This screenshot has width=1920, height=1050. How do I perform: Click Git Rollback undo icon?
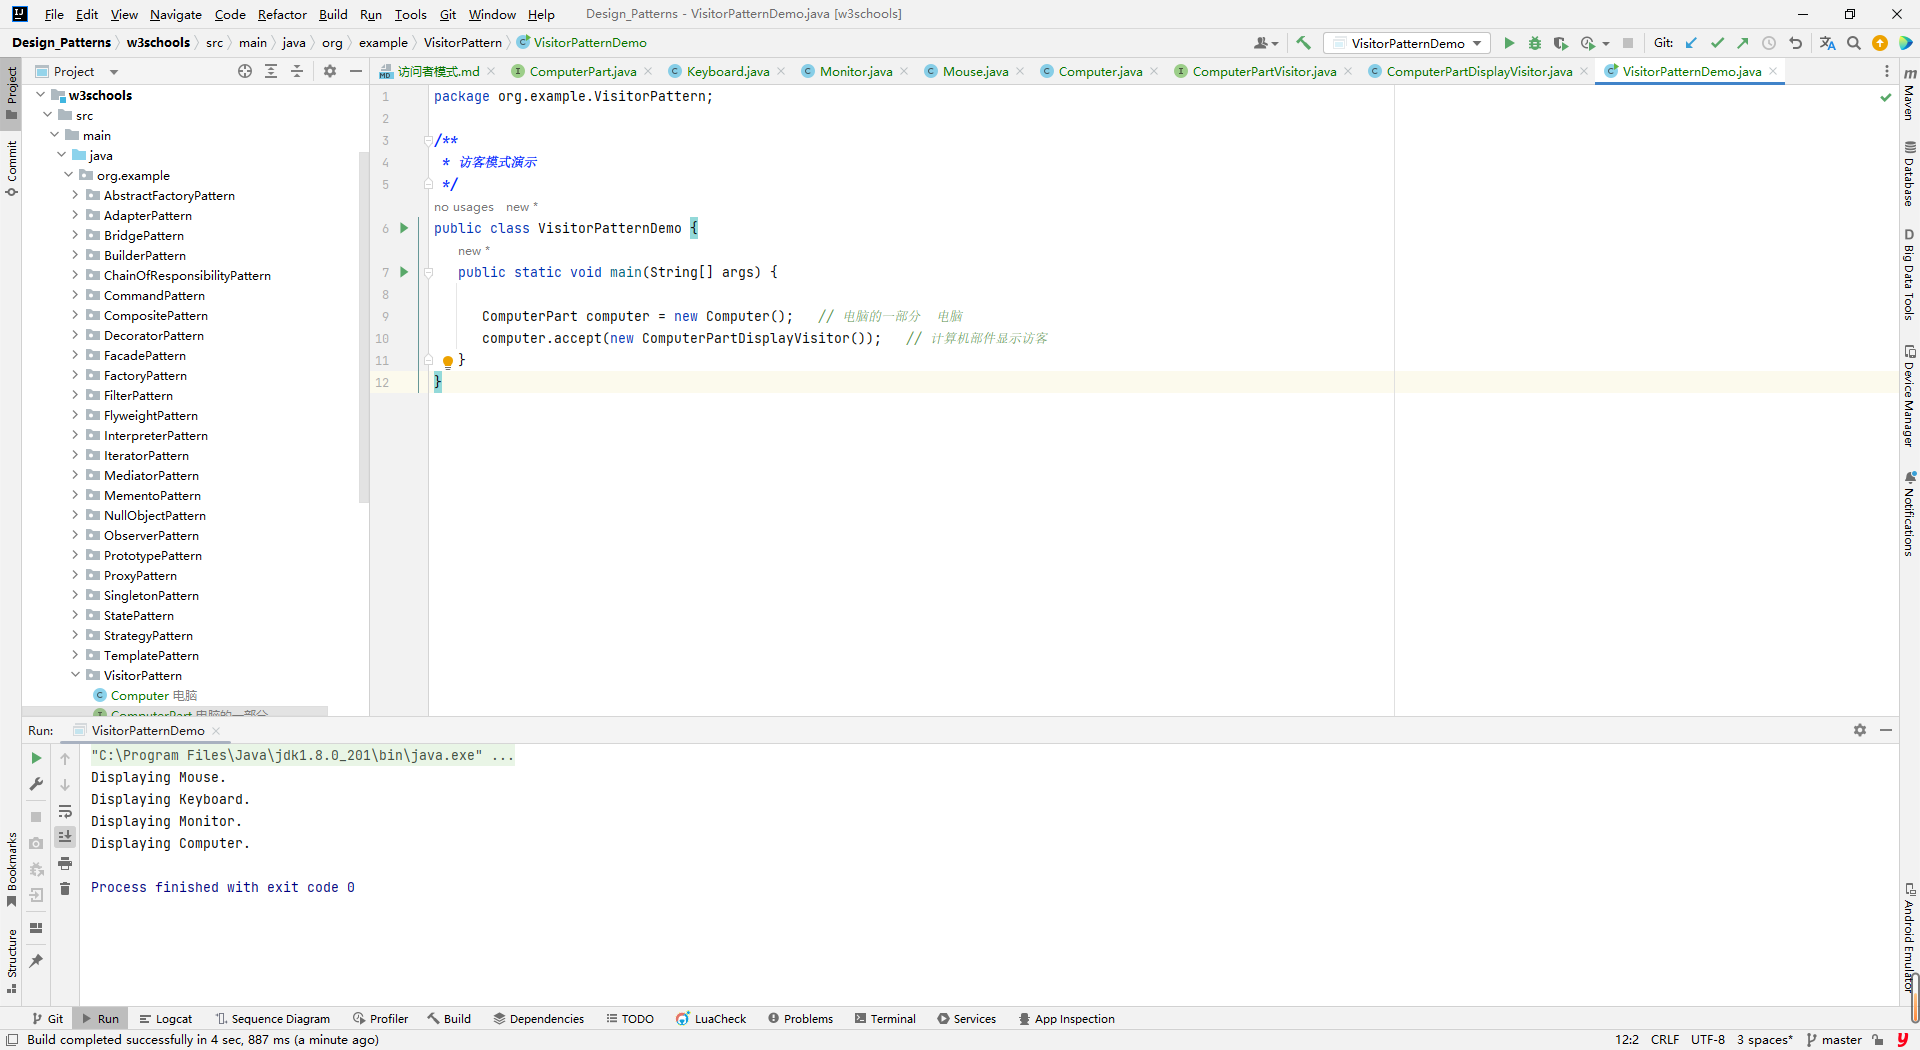[1795, 43]
